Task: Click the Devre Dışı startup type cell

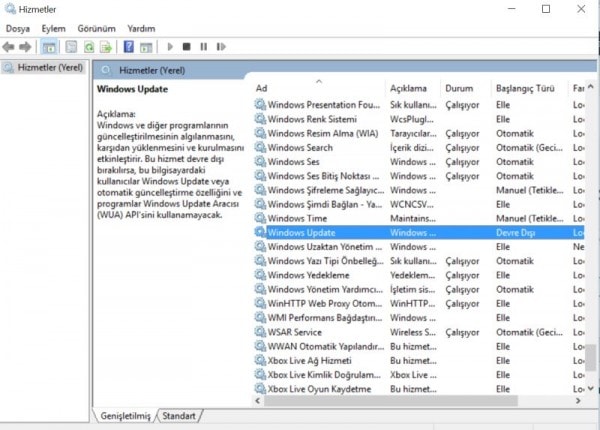Action: 515,233
